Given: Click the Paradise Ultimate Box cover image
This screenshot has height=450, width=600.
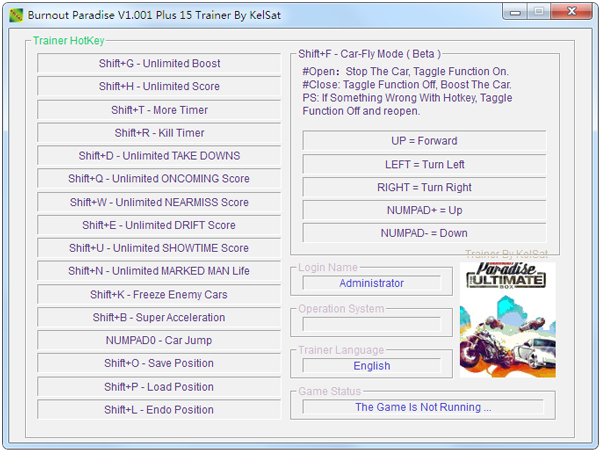Looking at the screenshot, I should [507, 320].
